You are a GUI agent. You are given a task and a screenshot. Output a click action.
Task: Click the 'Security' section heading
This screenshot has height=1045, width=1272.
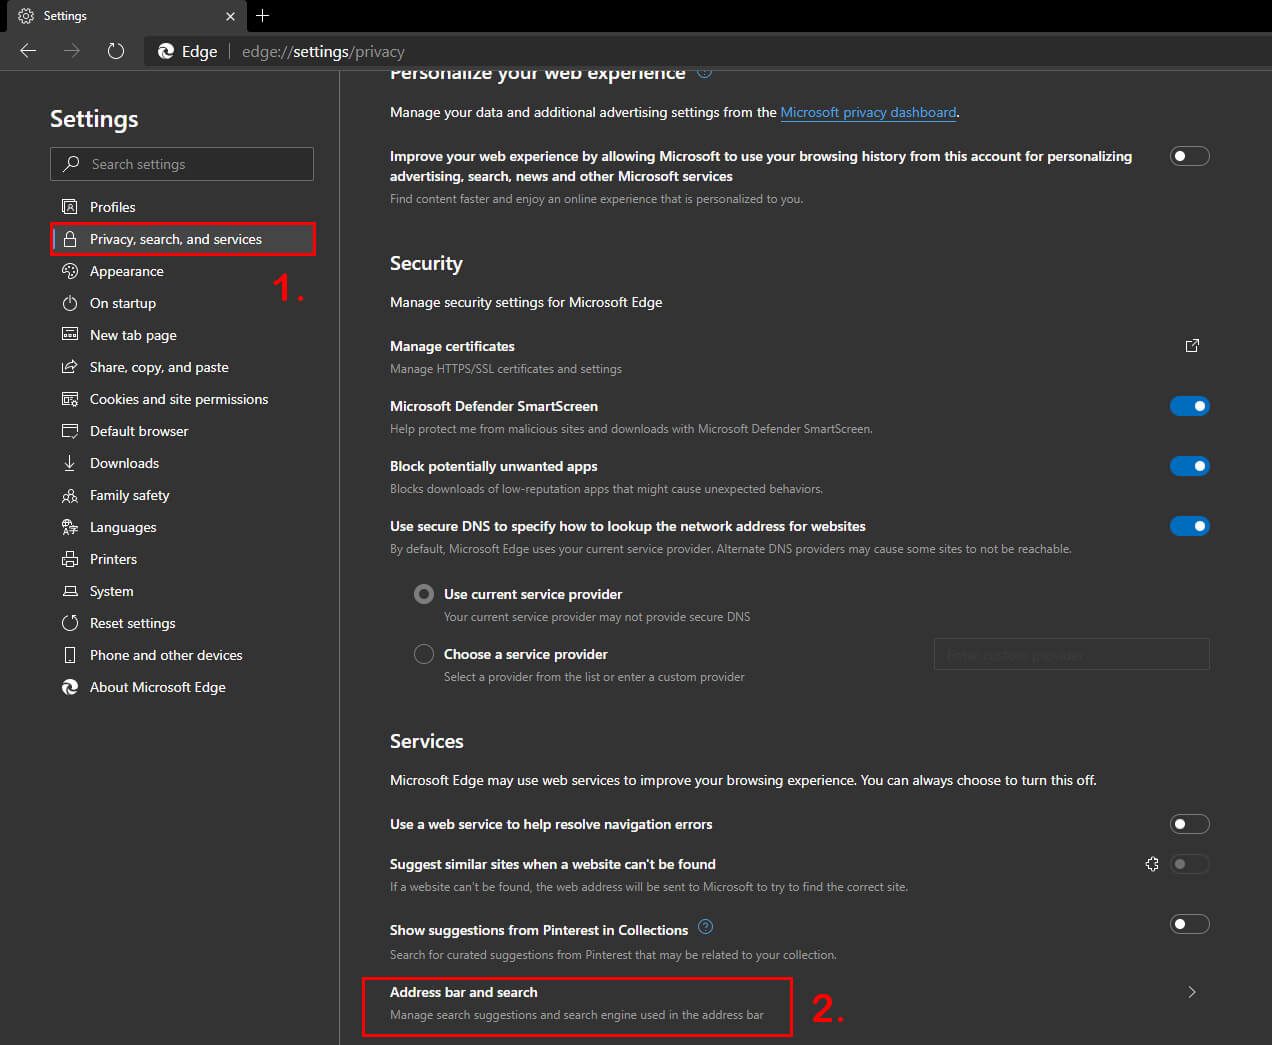click(x=426, y=264)
